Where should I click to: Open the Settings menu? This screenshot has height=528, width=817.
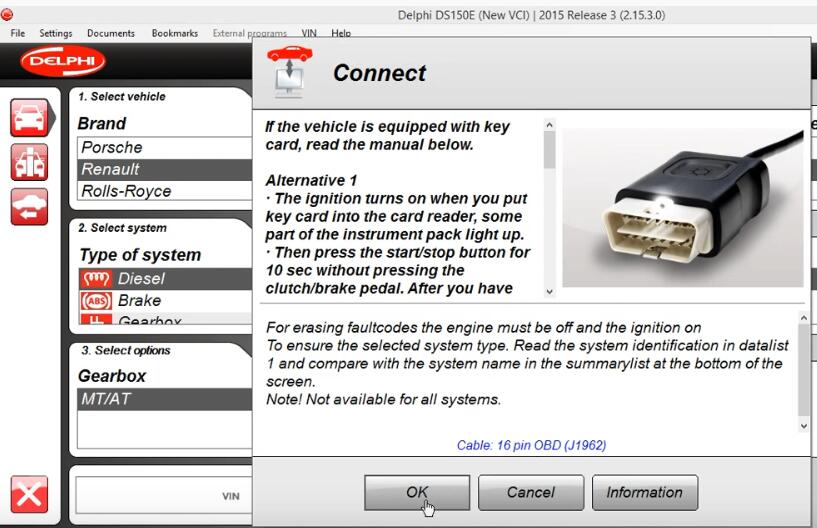coord(56,33)
